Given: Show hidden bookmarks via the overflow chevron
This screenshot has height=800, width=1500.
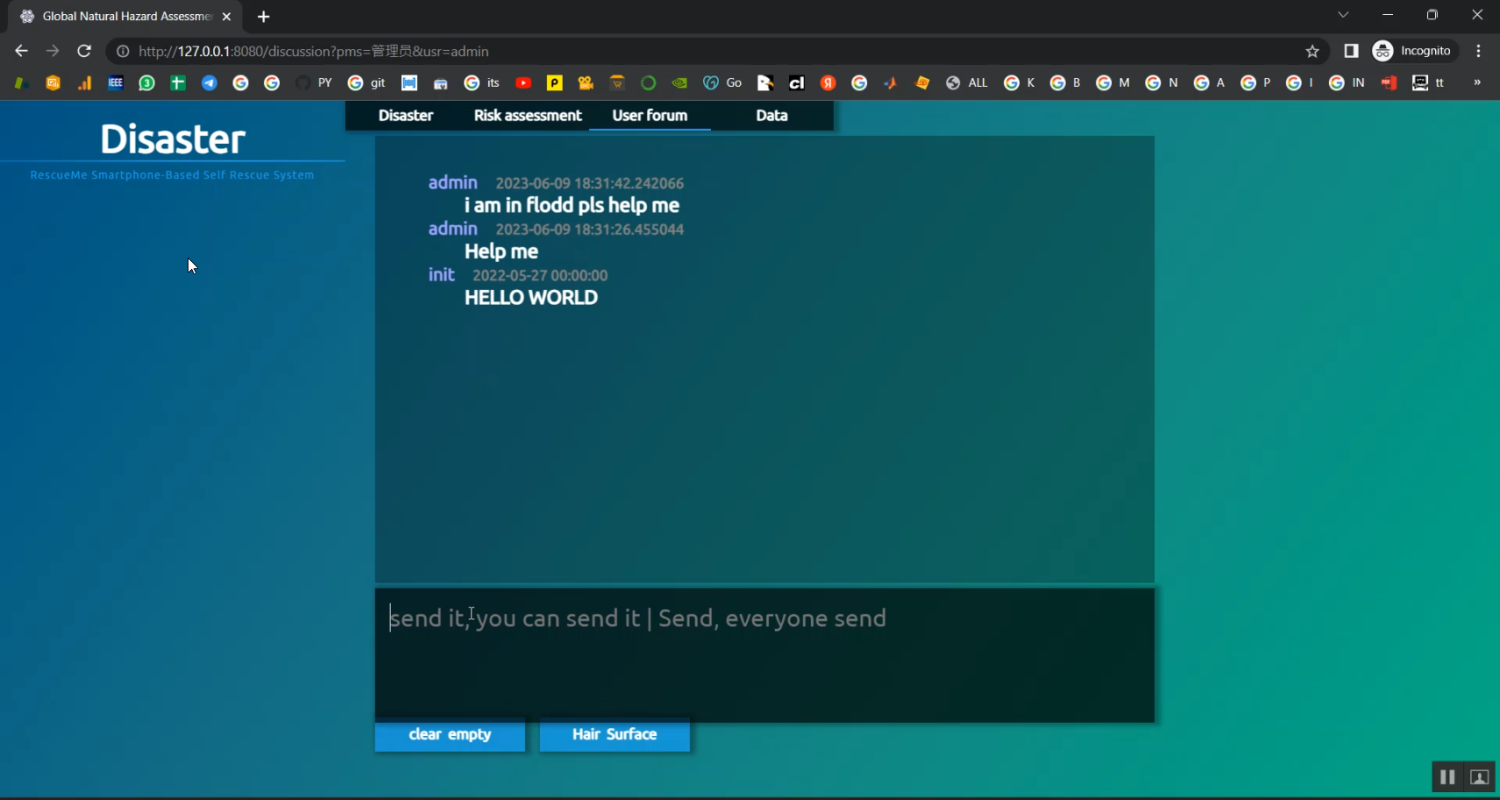Looking at the screenshot, I should (1477, 83).
